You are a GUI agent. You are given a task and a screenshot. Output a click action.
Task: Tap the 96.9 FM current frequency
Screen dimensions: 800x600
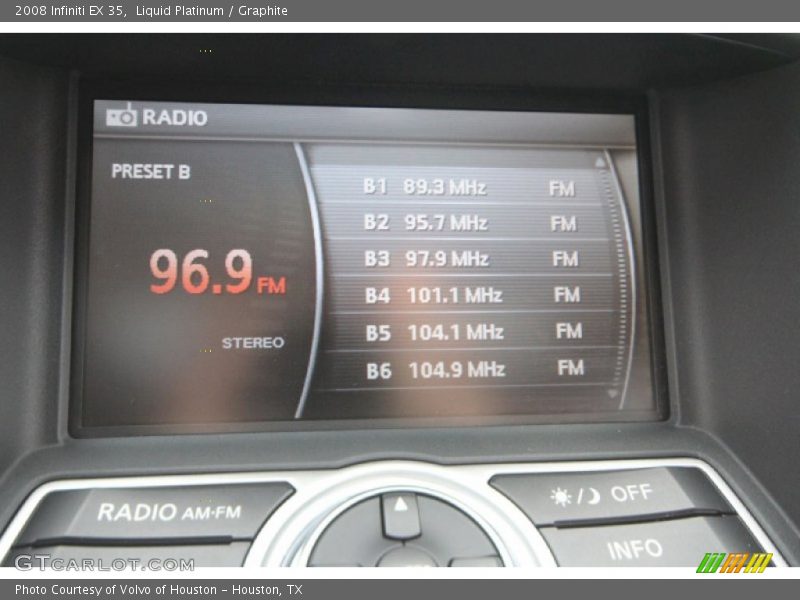pos(217,272)
